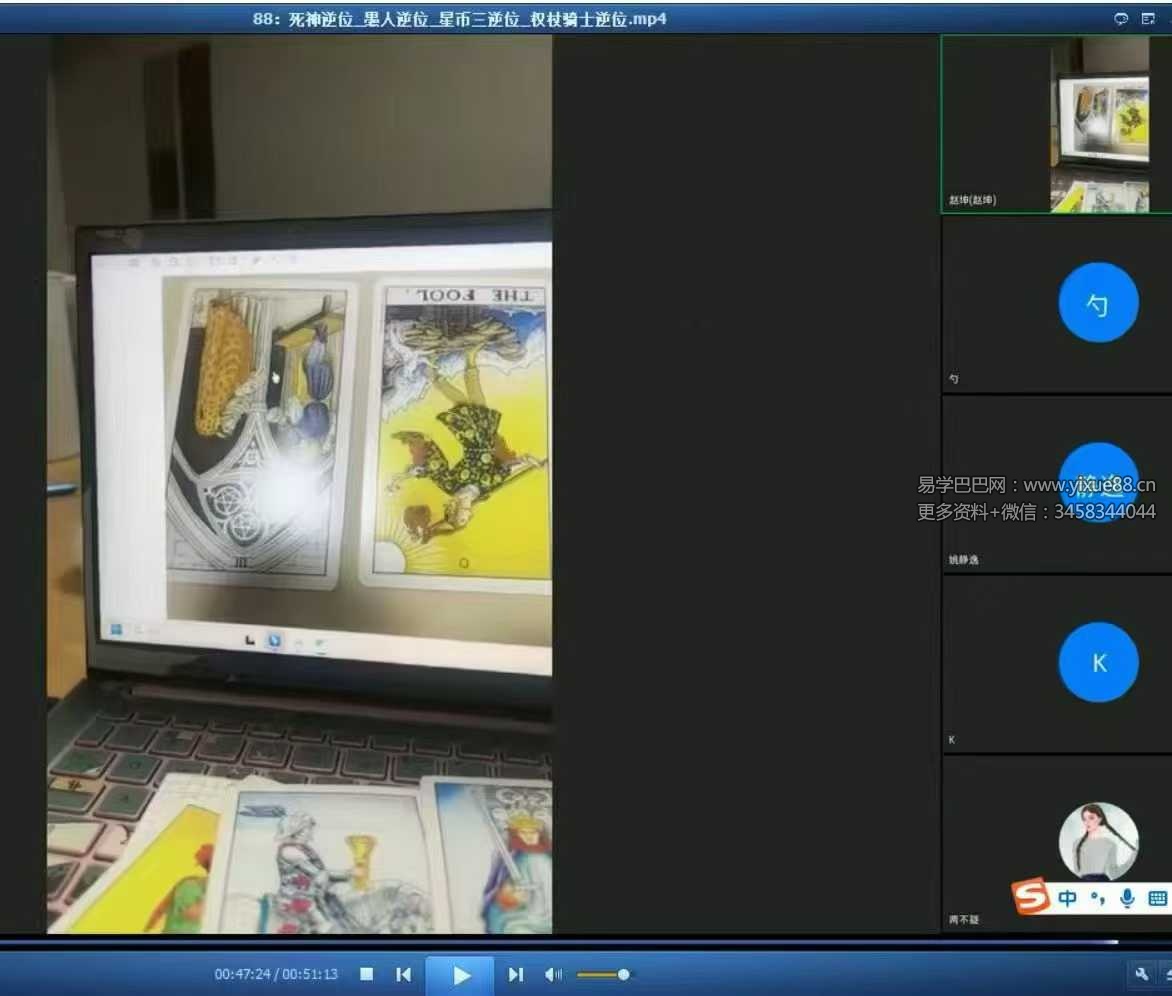This screenshot has width=1172, height=996.
Task: Stop the video playback
Action: pyautogui.click(x=367, y=974)
